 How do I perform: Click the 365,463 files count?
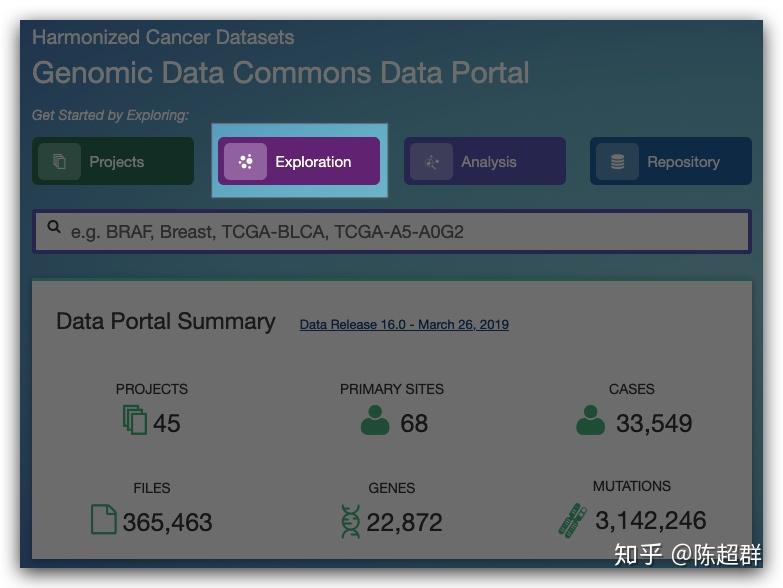[167, 522]
